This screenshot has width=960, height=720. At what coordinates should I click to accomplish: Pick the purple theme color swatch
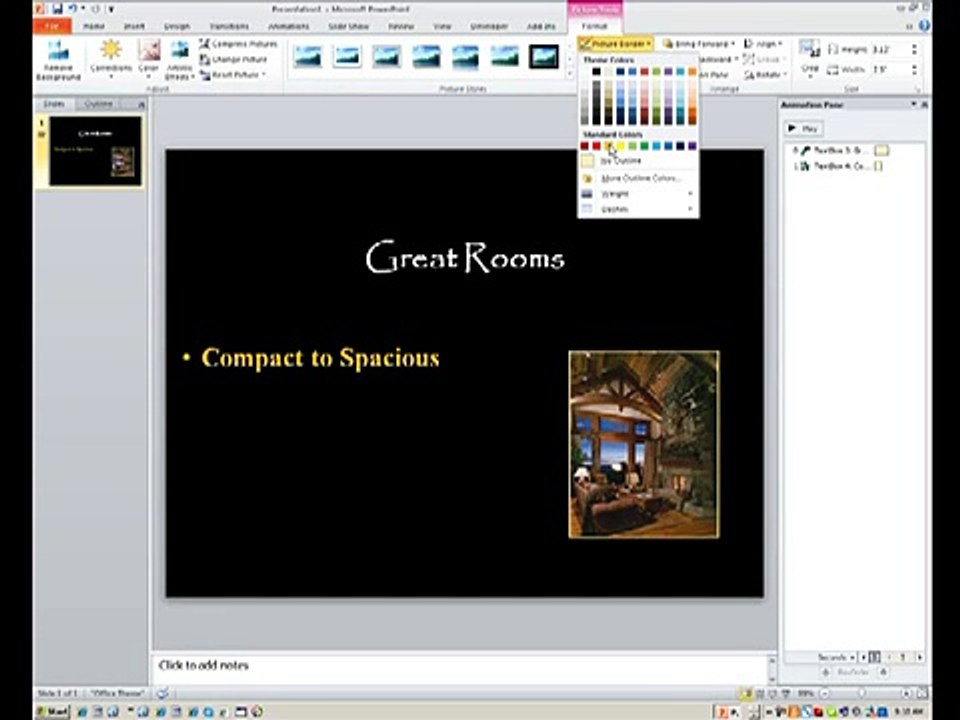668,72
